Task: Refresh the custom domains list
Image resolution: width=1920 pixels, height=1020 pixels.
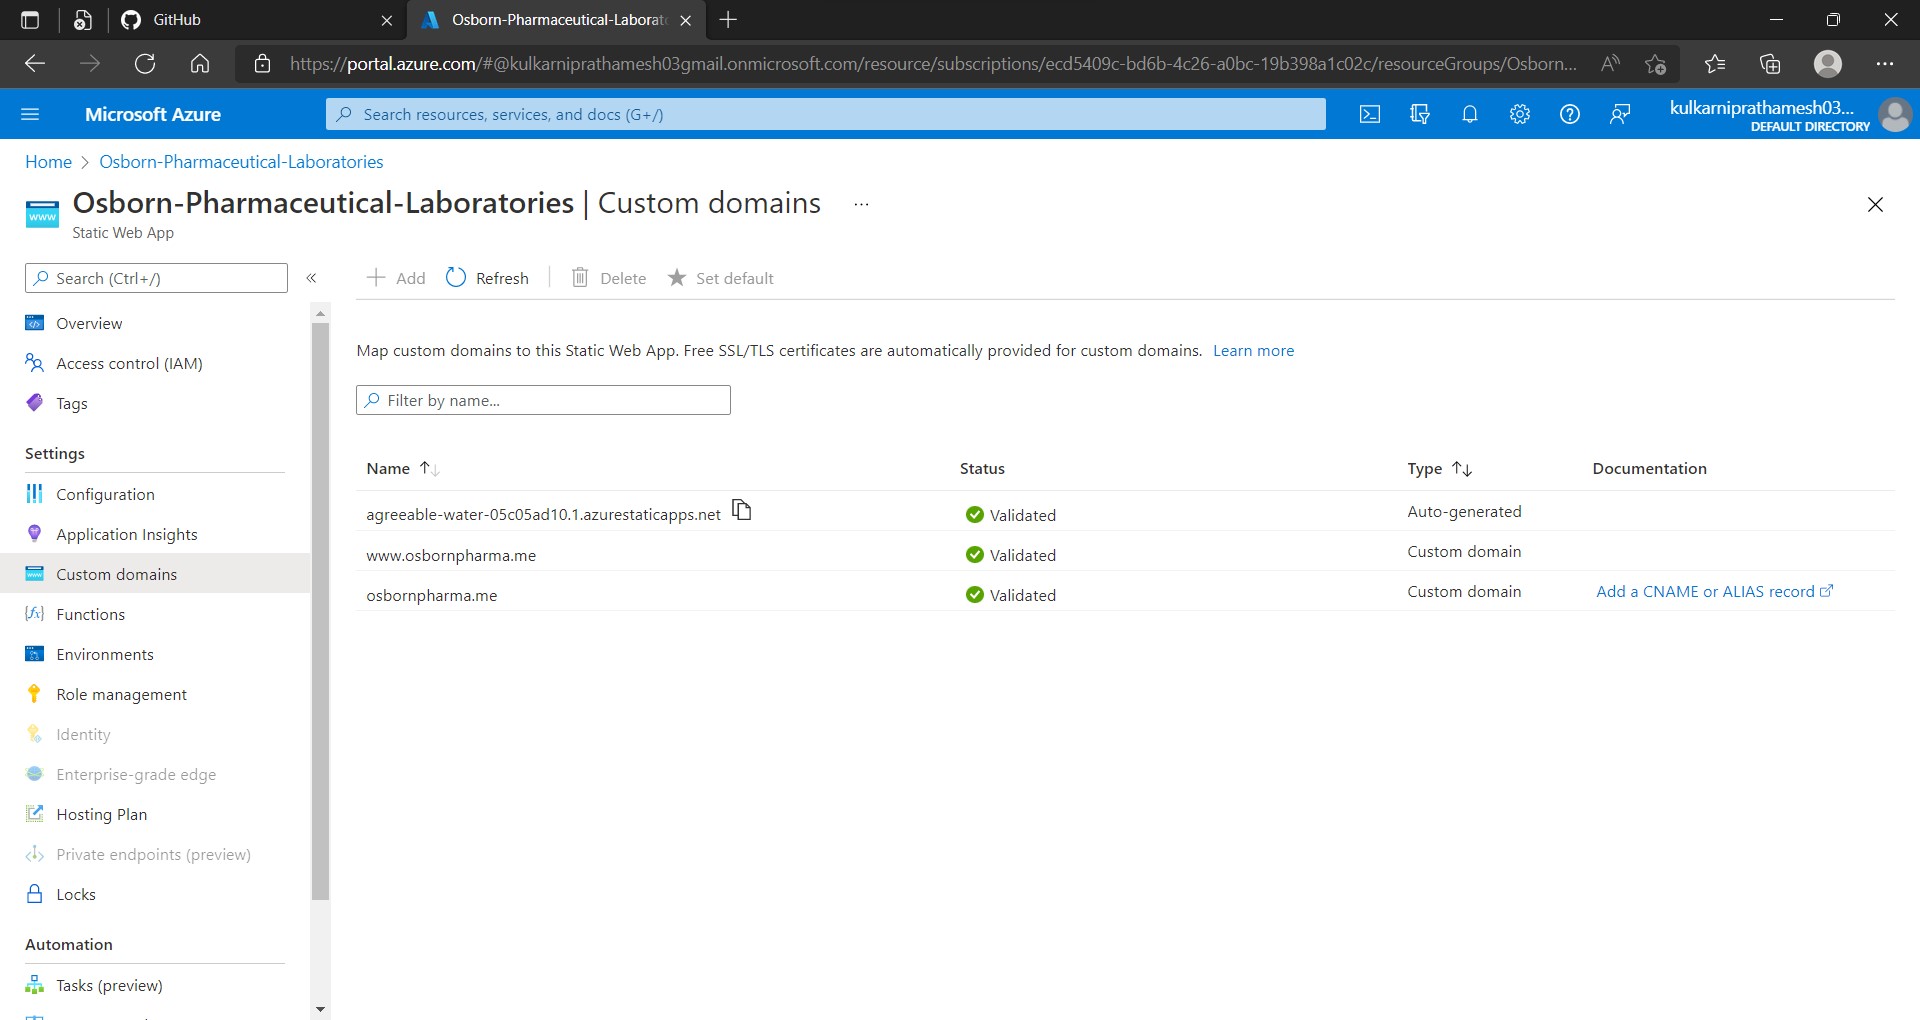Action: tap(487, 278)
